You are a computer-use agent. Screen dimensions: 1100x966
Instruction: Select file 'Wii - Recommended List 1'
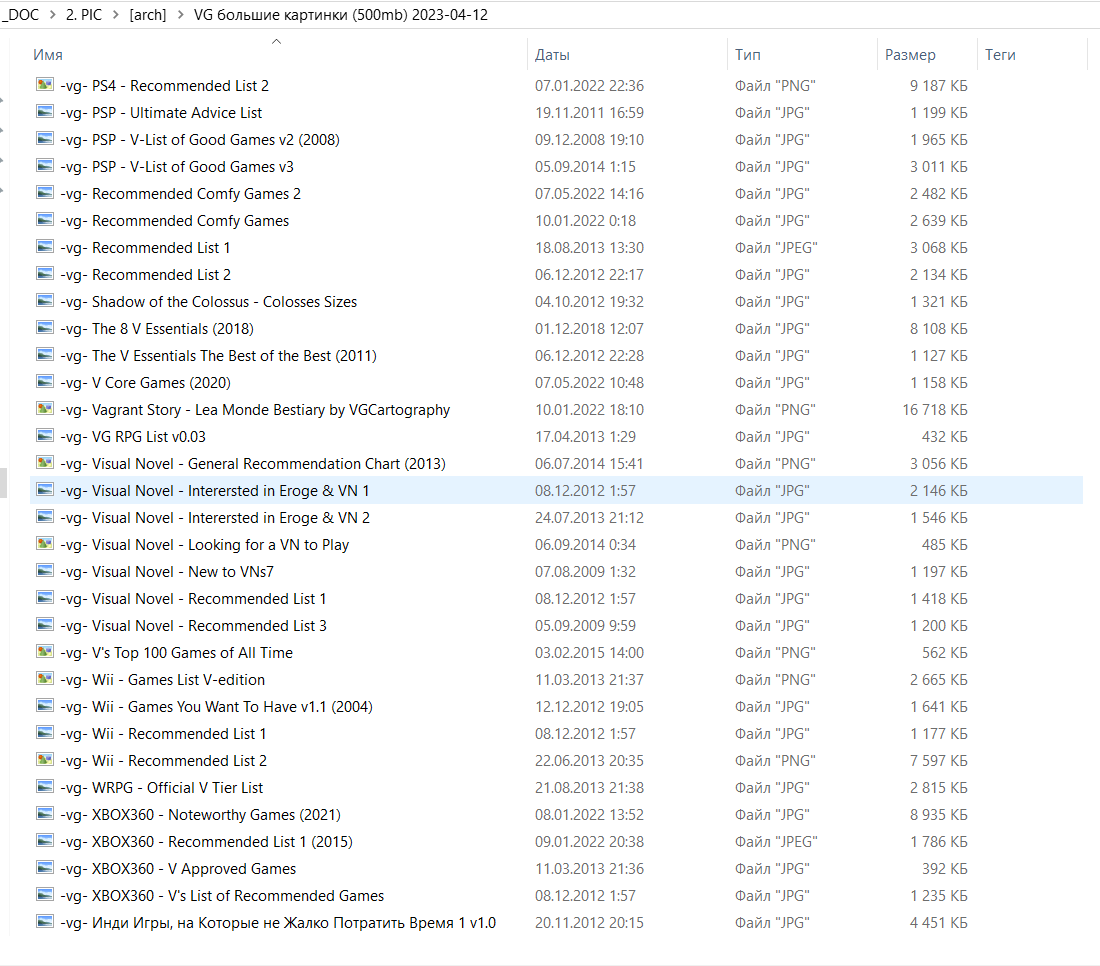coord(163,734)
